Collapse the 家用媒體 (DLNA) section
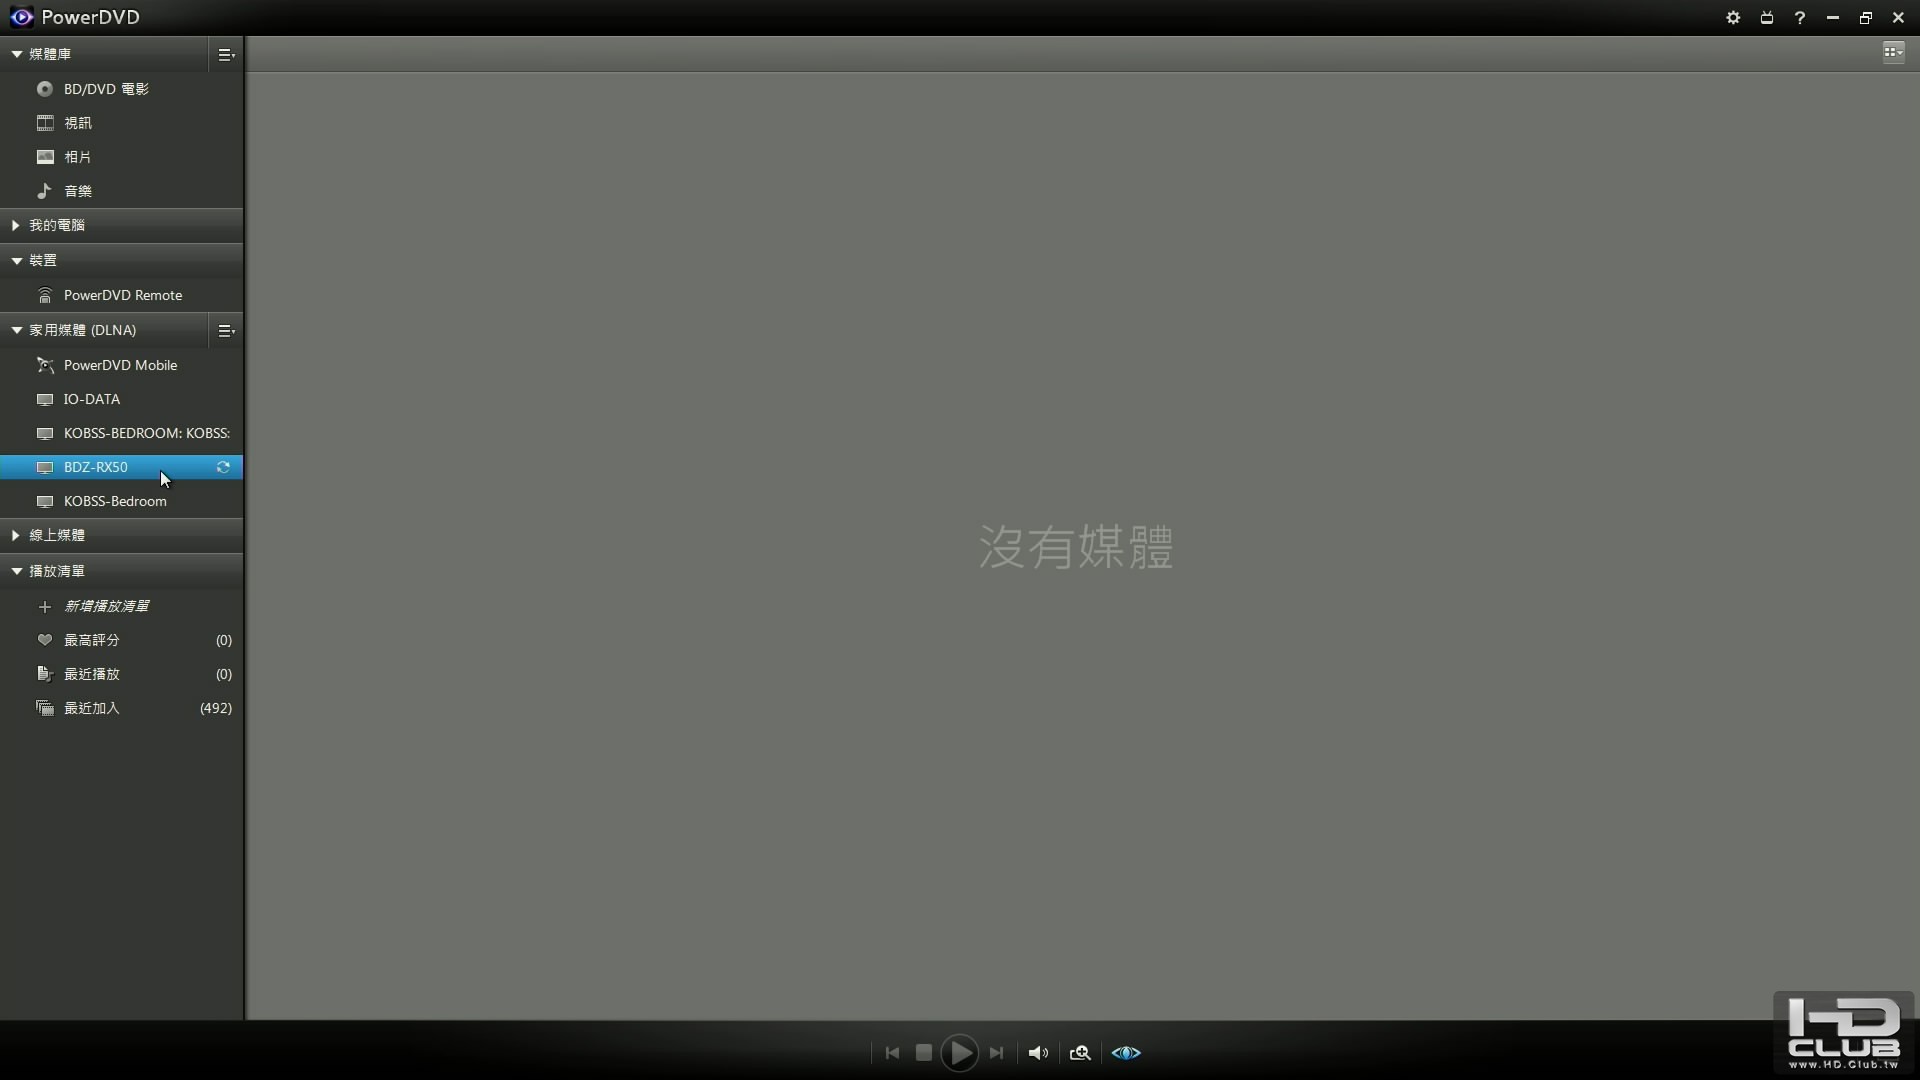The width and height of the screenshot is (1920, 1080). [16, 330]
